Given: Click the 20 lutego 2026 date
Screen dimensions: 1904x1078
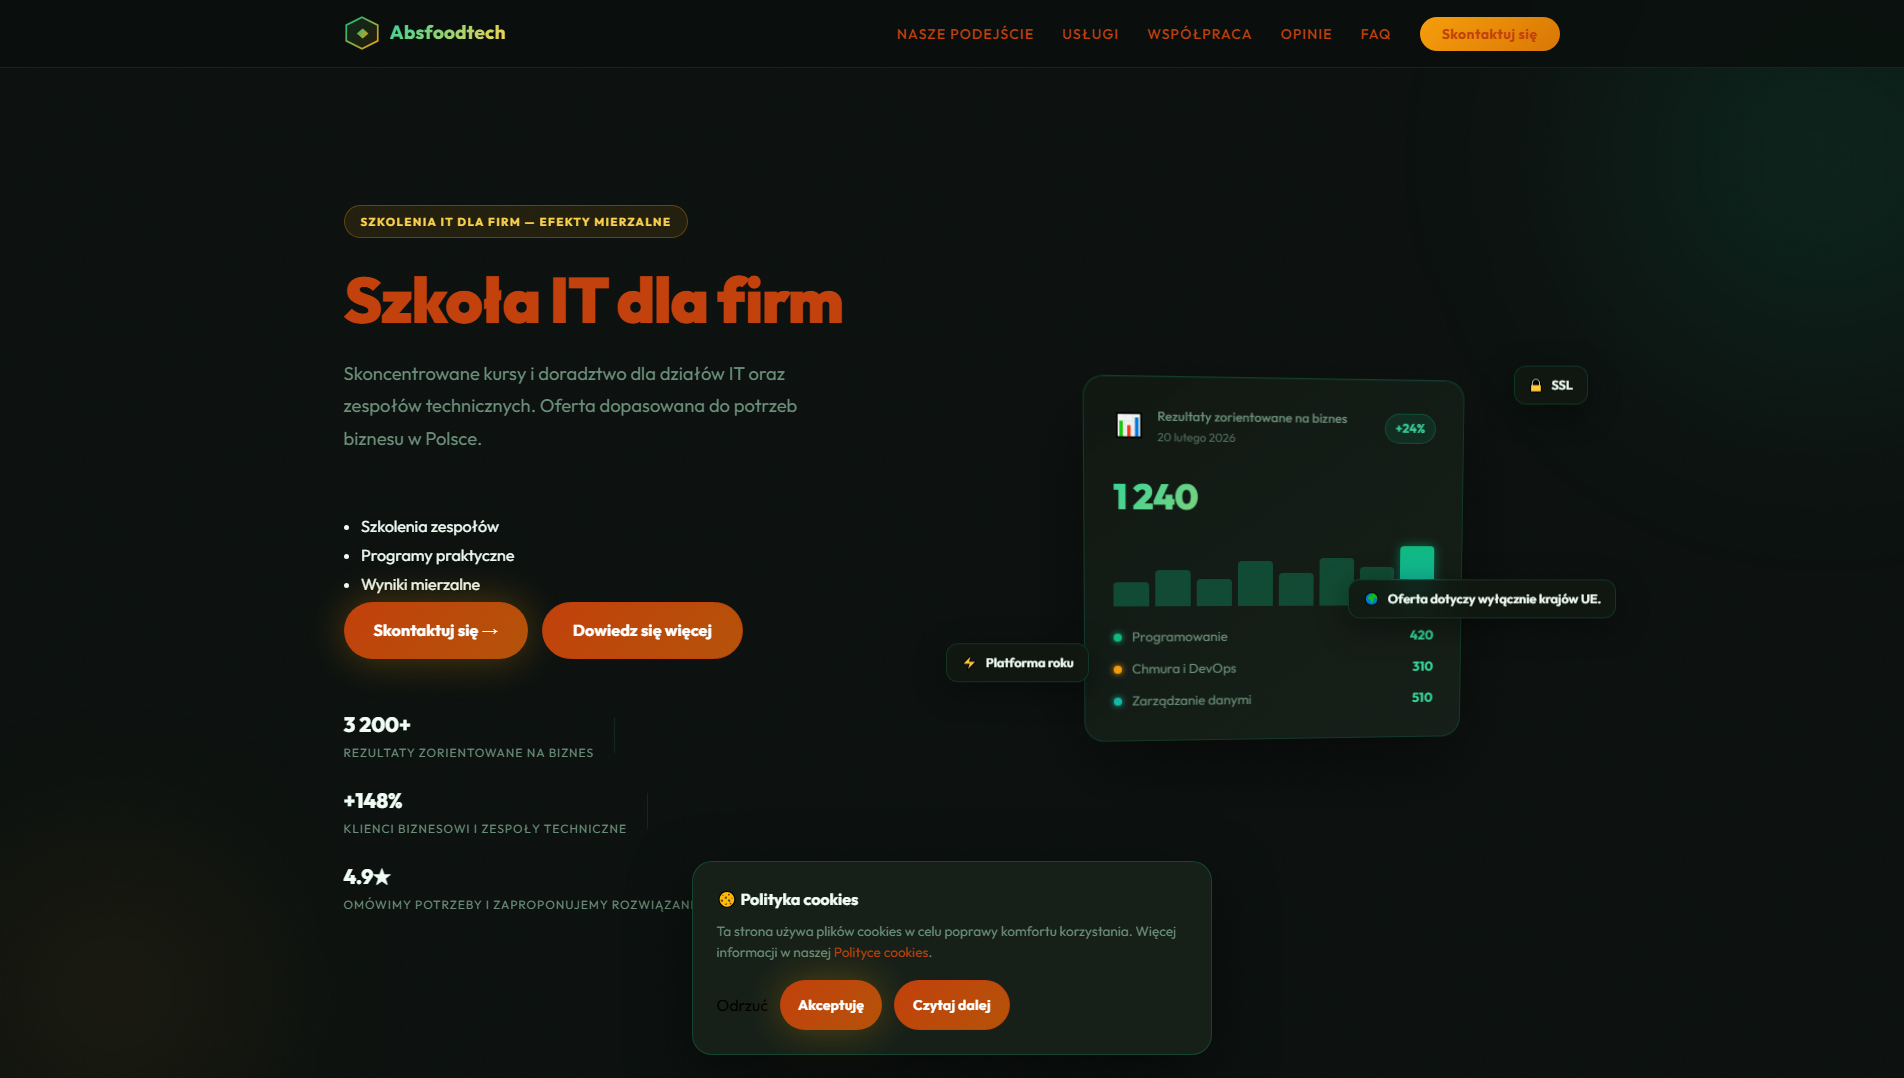Looking at the screenshot, I should [x=1196, y=438].
